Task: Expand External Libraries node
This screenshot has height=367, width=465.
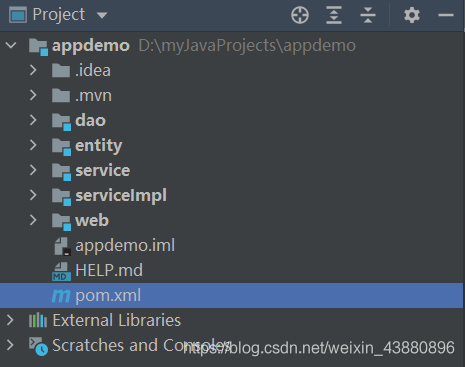Action: pyautogui.click(x=10, y=320)
